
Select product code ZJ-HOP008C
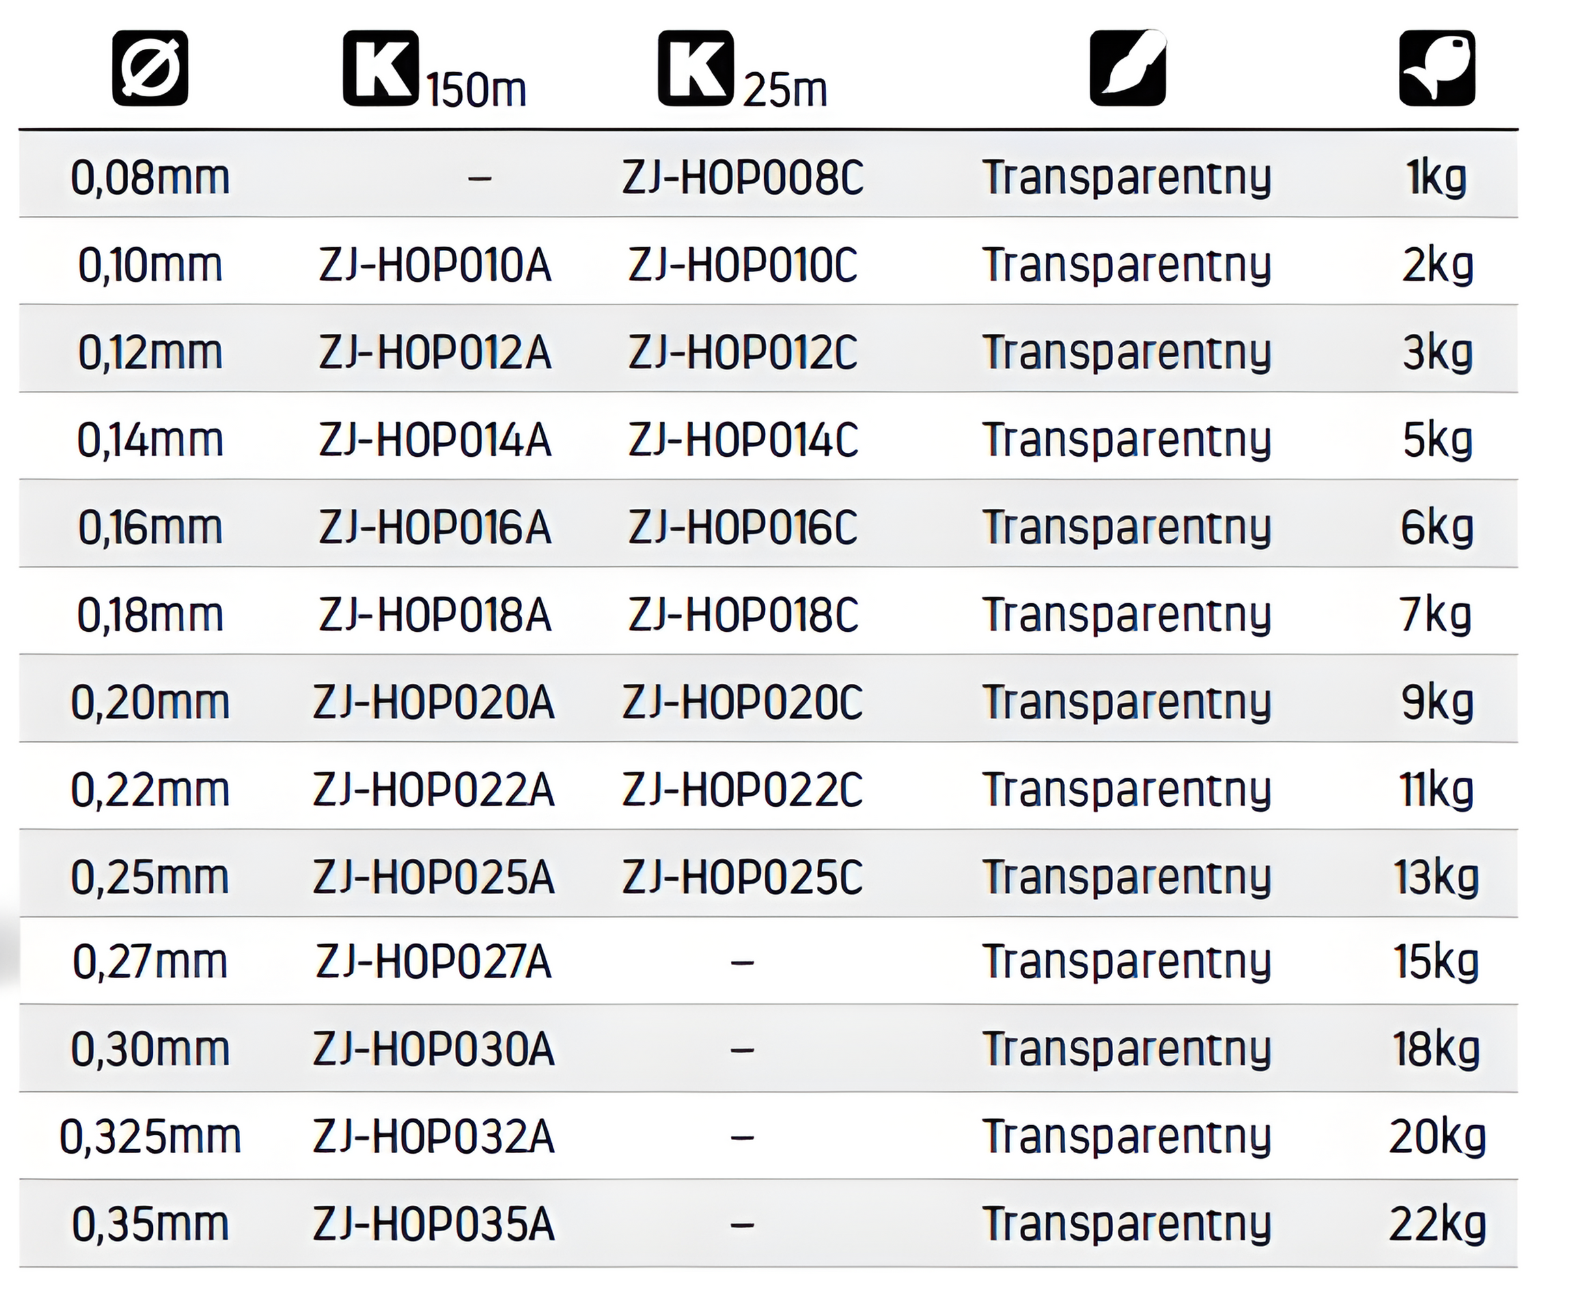point(742,178)
